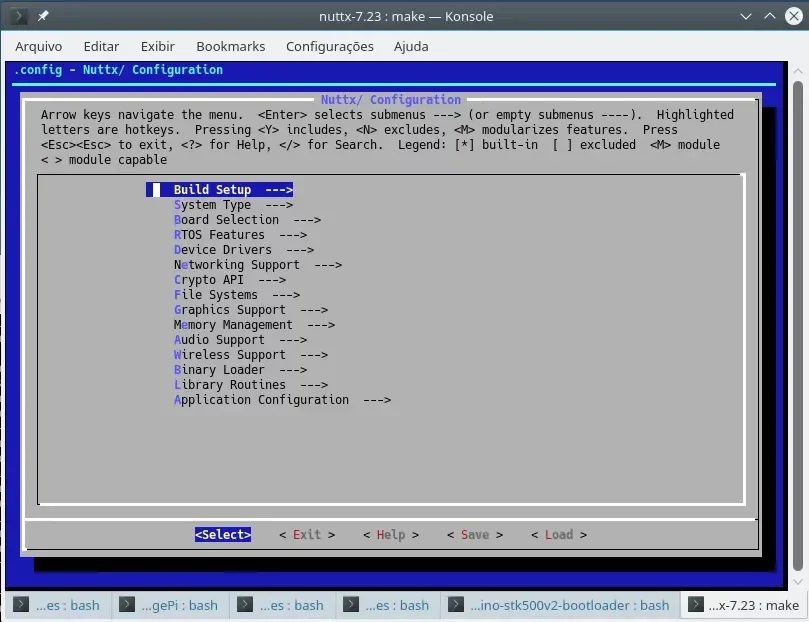Open the Editar menu

click(101, 46)
